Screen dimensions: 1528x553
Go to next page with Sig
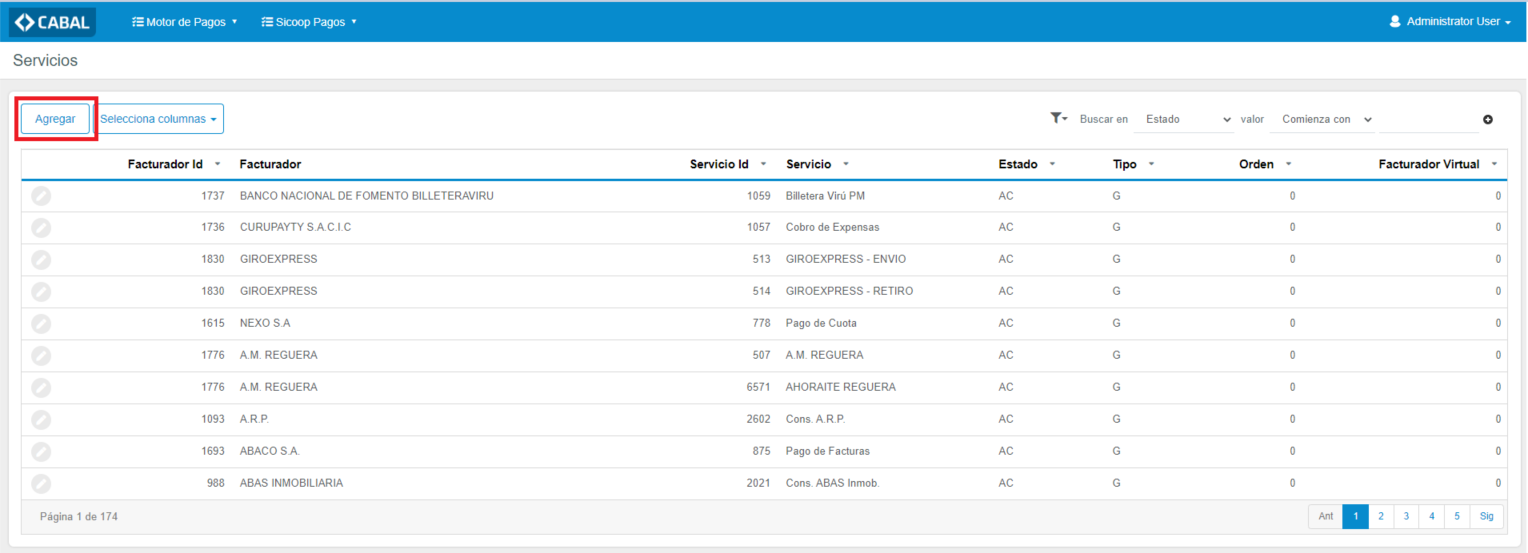[1487, 516]
